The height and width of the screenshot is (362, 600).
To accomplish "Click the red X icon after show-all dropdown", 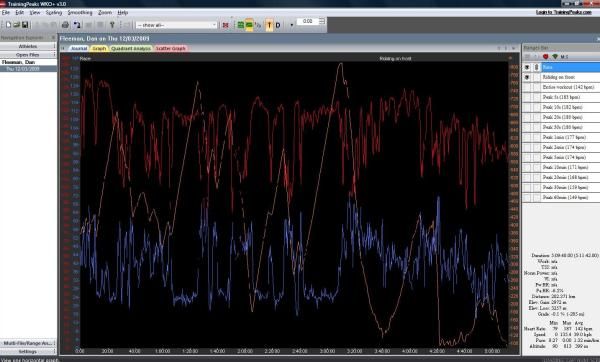I will coord(225,25).
